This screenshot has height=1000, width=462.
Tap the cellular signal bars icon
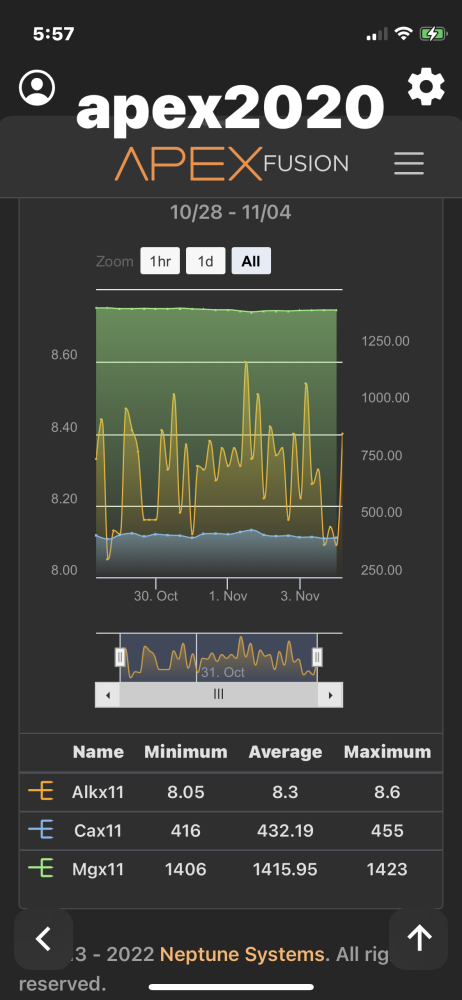[x=377, y=34]
